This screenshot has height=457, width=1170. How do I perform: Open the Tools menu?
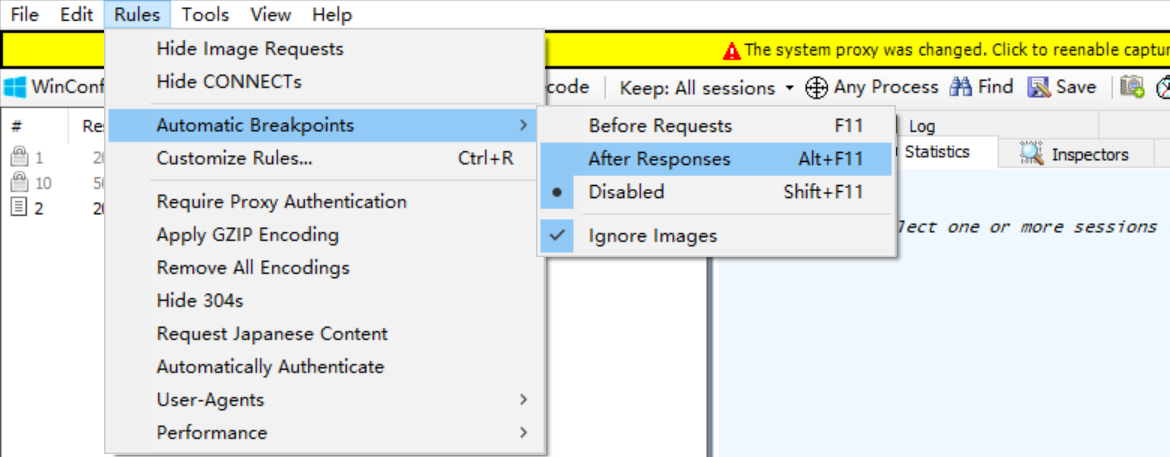205,15
